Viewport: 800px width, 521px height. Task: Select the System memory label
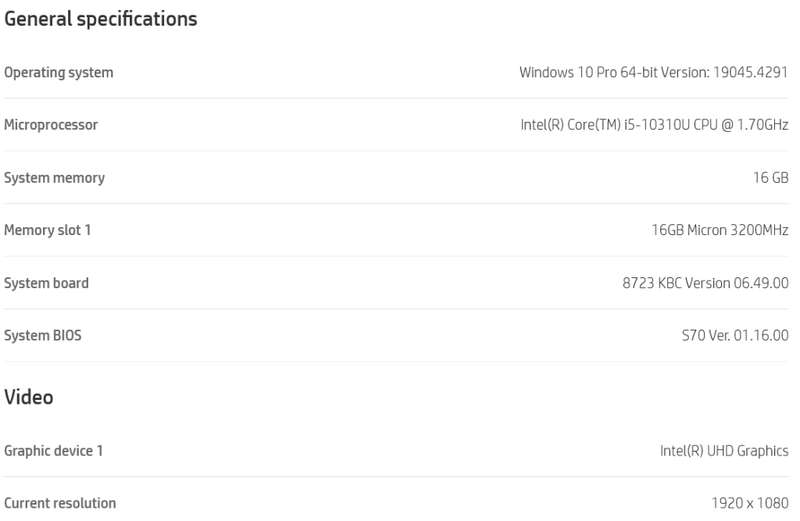click(x=55, y=178)
